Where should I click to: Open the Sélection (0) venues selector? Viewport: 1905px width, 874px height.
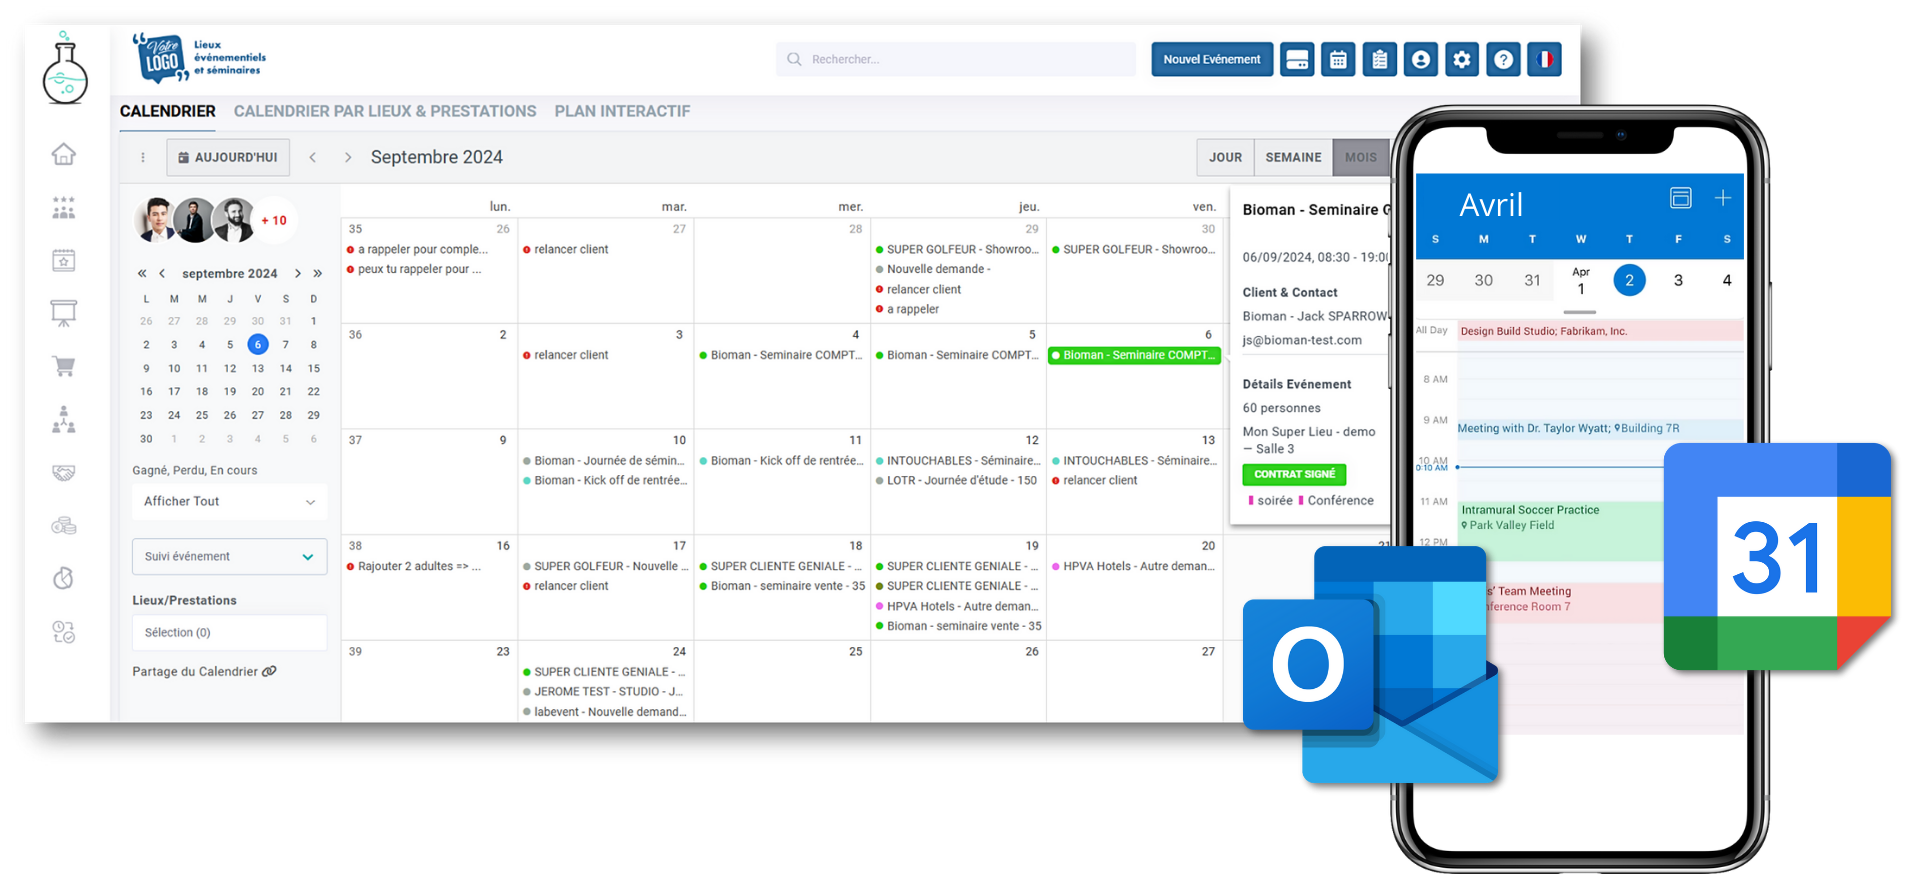pos(229,632)
